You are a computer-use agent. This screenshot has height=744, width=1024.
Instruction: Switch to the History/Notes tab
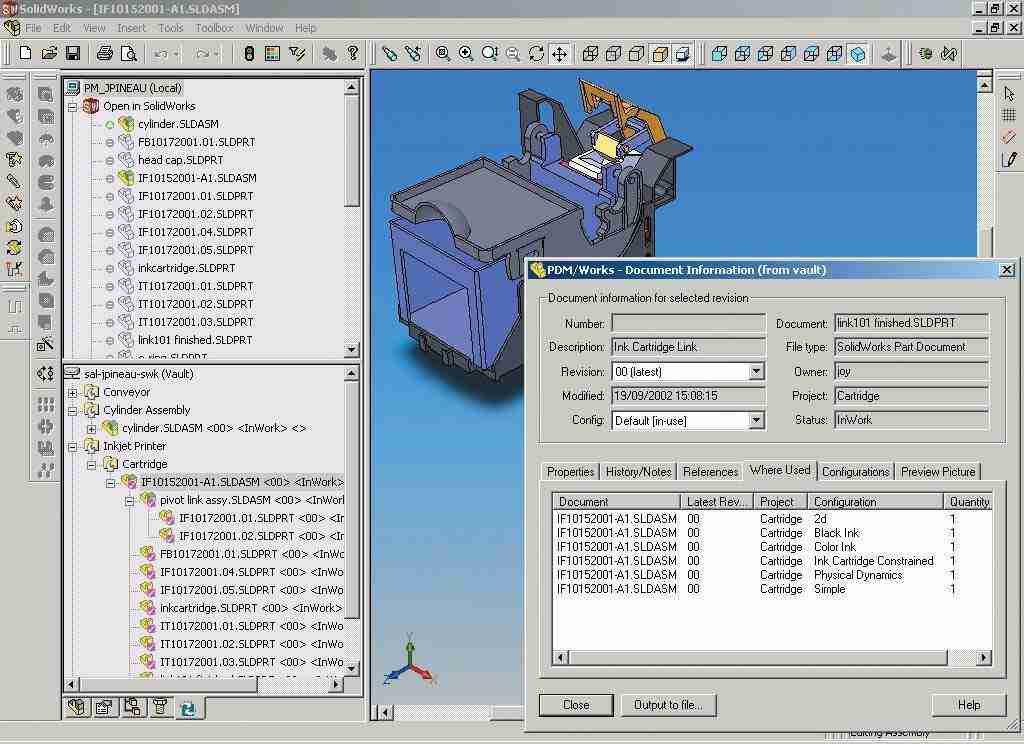click(639, 472)
